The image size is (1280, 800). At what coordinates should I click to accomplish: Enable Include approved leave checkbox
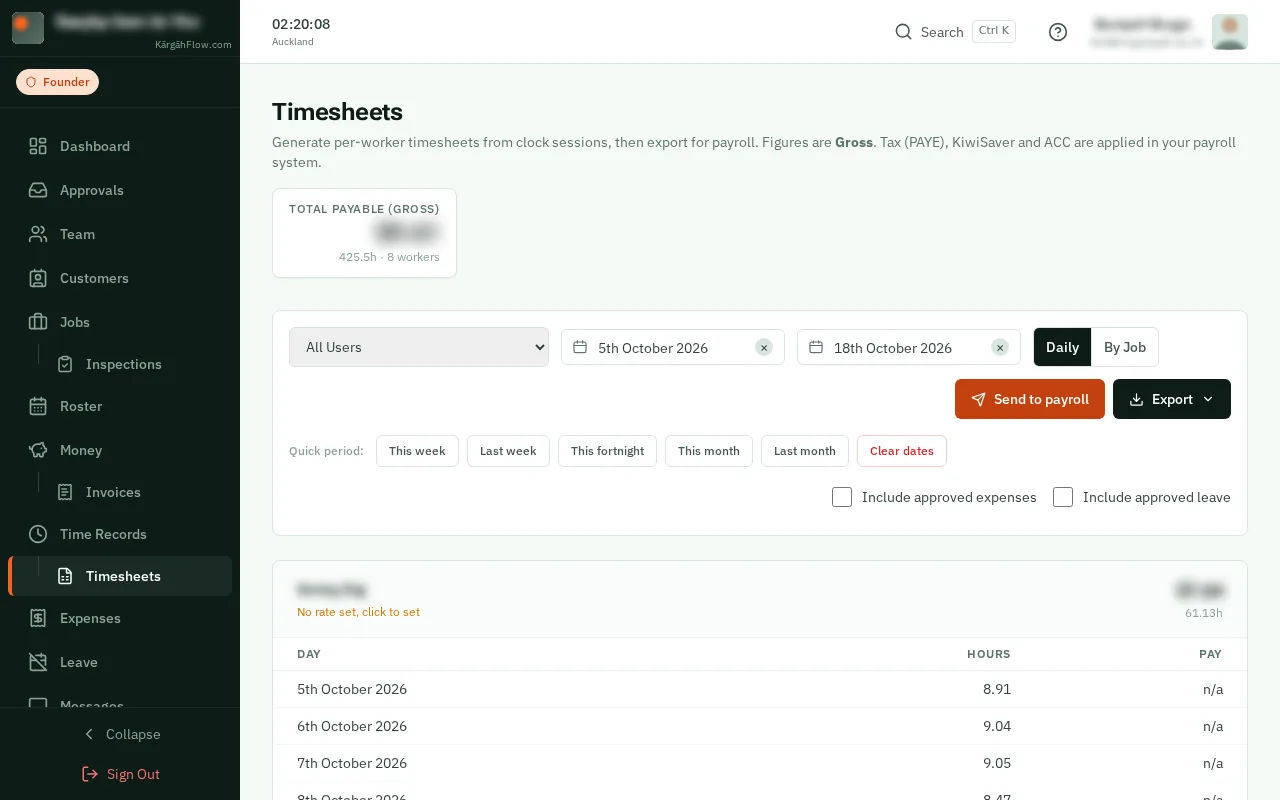[x=1063, y=497]
